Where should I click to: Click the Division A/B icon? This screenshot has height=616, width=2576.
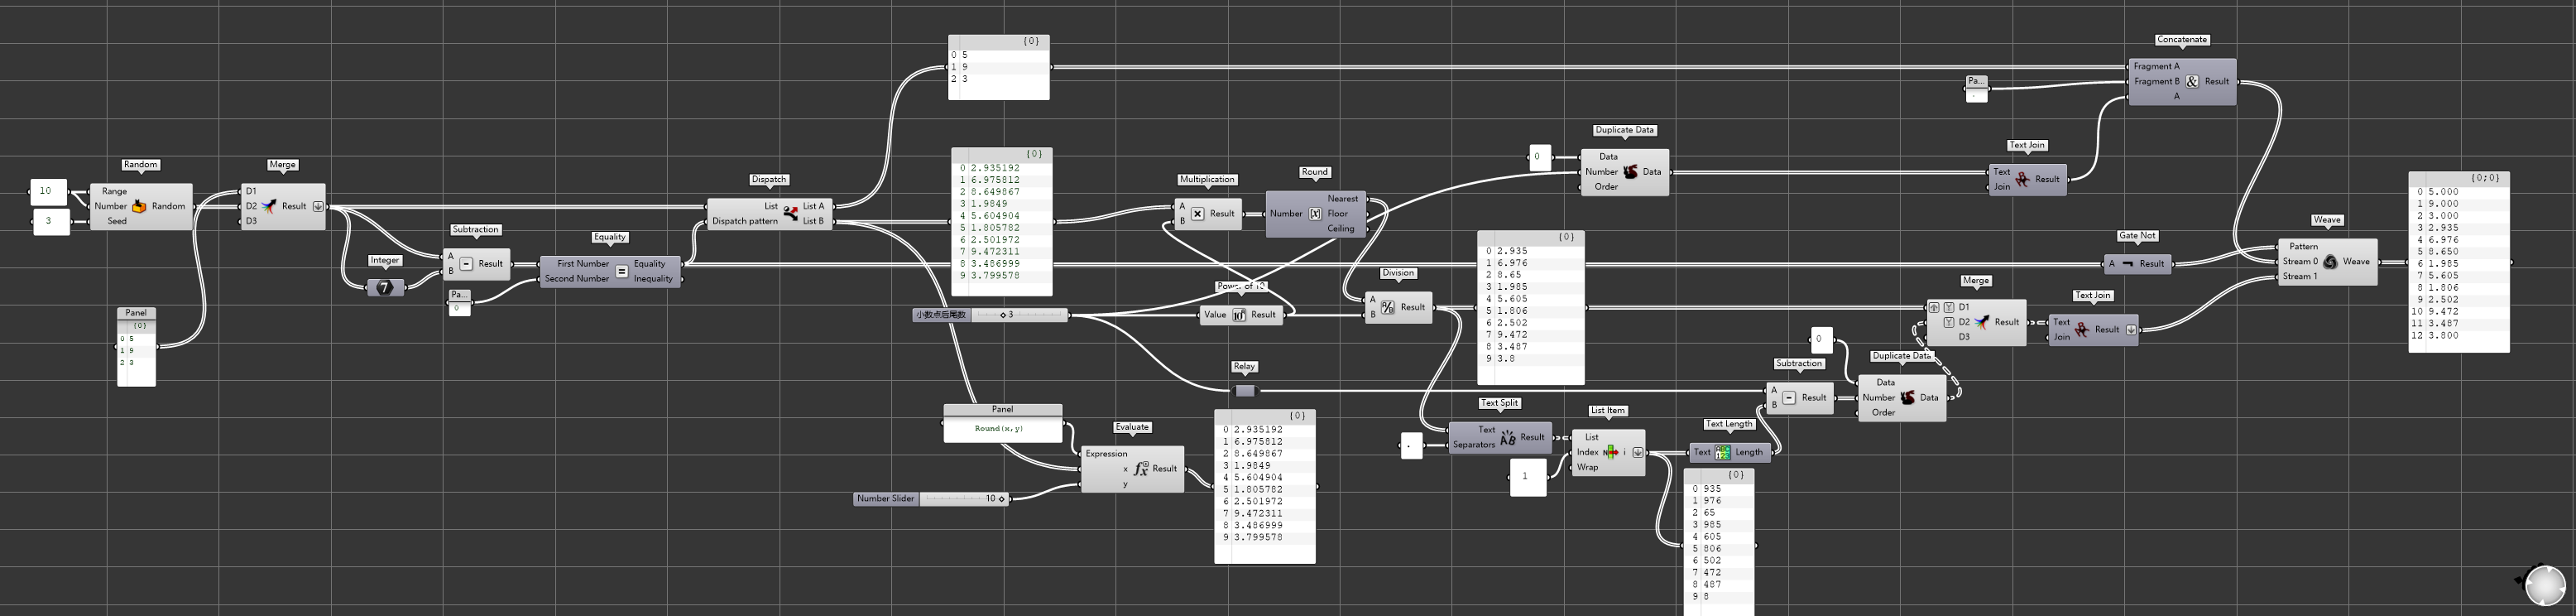(x=1388, y=307)
